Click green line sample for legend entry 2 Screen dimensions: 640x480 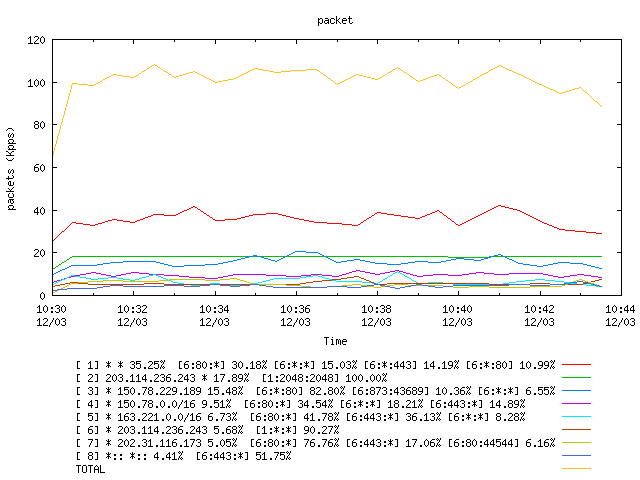[576, 377]
